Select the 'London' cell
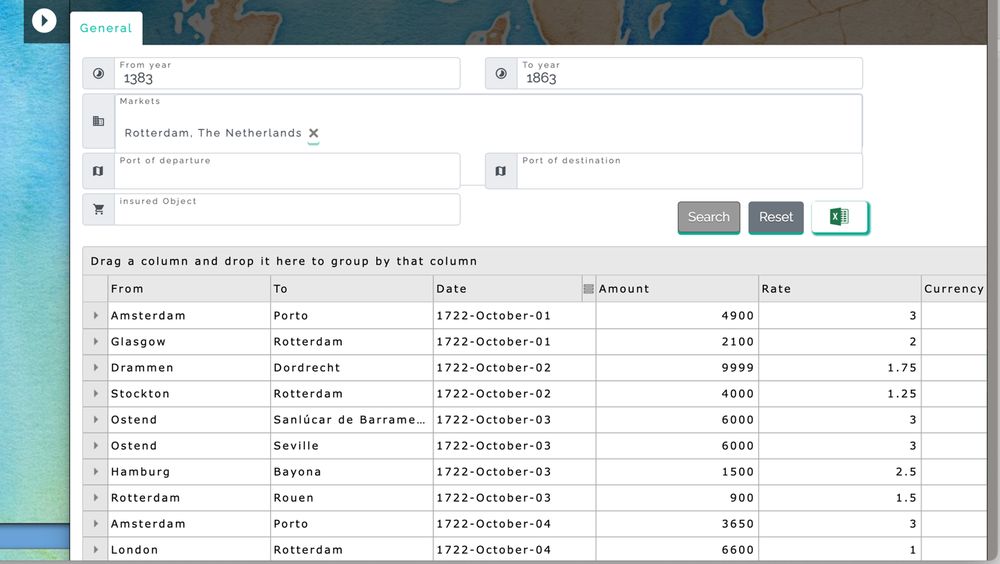 pyautogui.click(x=189, y=549)
